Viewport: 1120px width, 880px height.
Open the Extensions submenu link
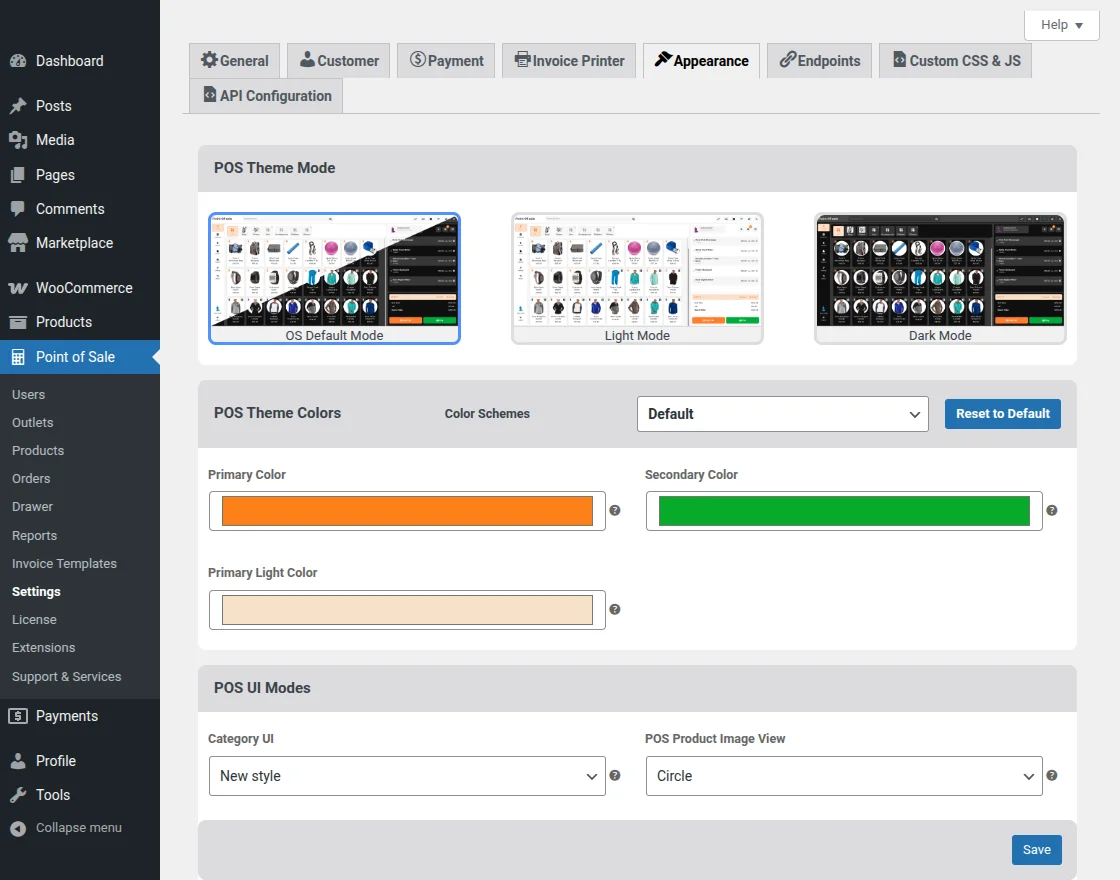44,647
